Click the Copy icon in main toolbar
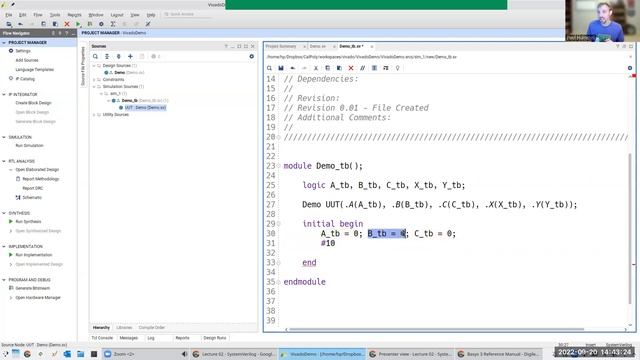 click(x=43, y=24)
